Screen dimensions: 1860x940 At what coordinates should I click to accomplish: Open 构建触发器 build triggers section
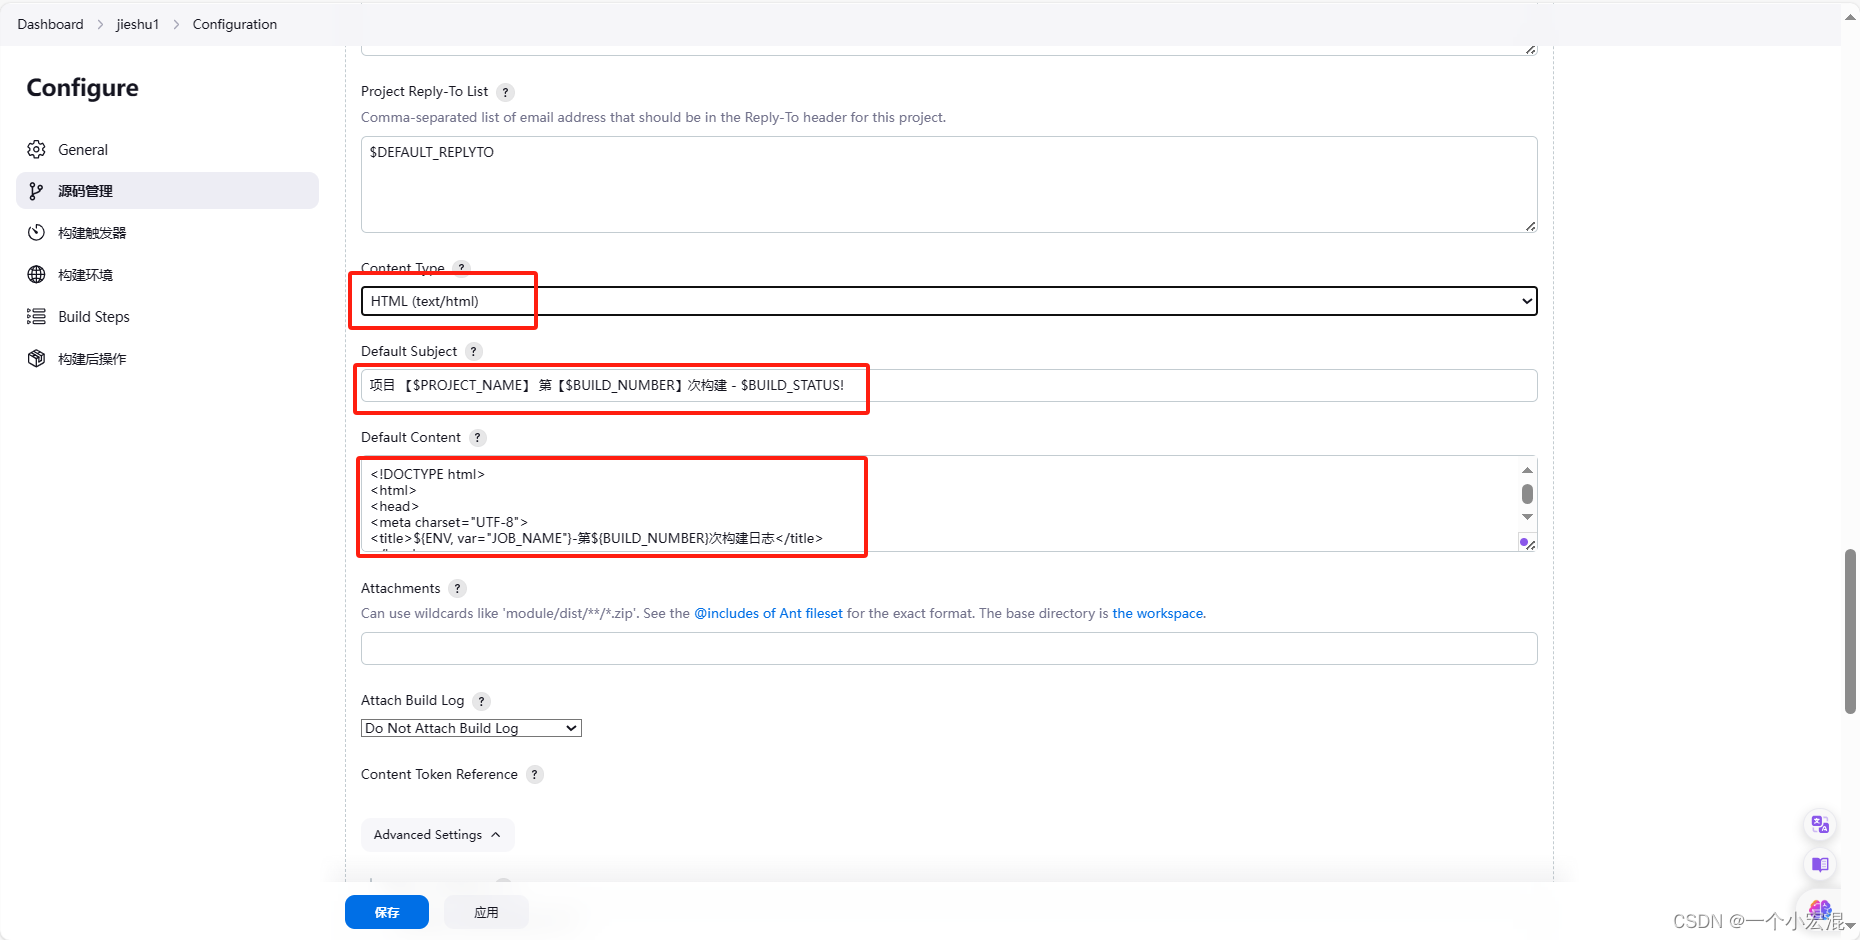point(95,232)
